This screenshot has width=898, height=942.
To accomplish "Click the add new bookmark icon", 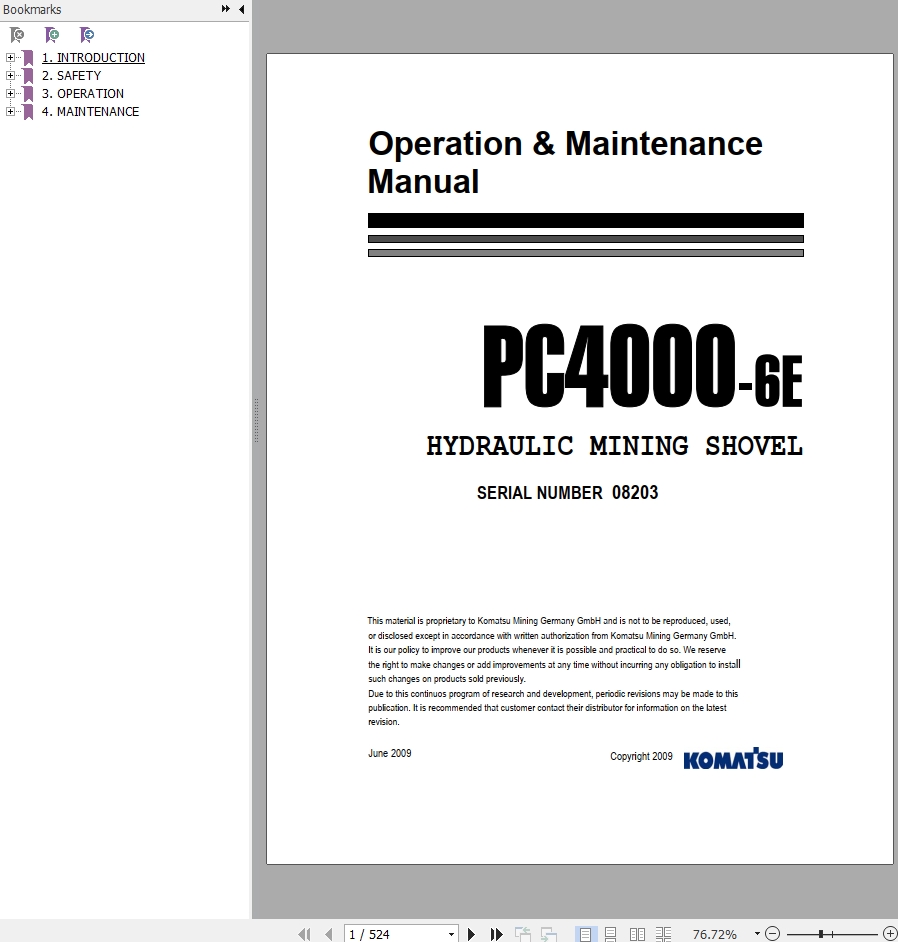I will point(52,35).
